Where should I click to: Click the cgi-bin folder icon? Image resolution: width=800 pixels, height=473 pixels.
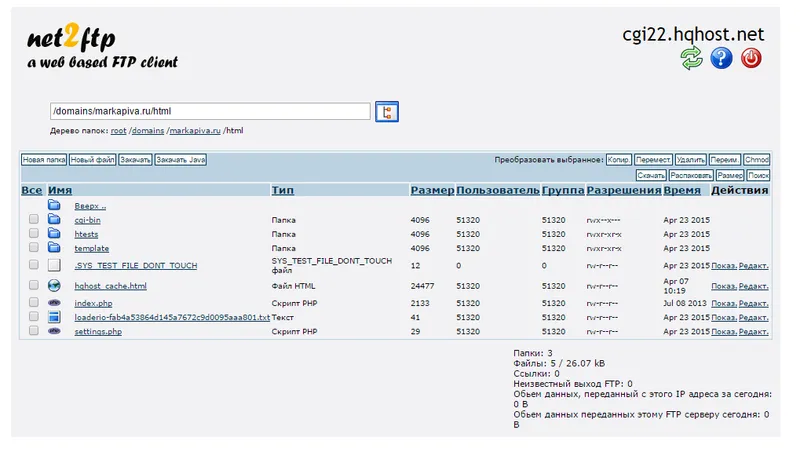(54, 219)
